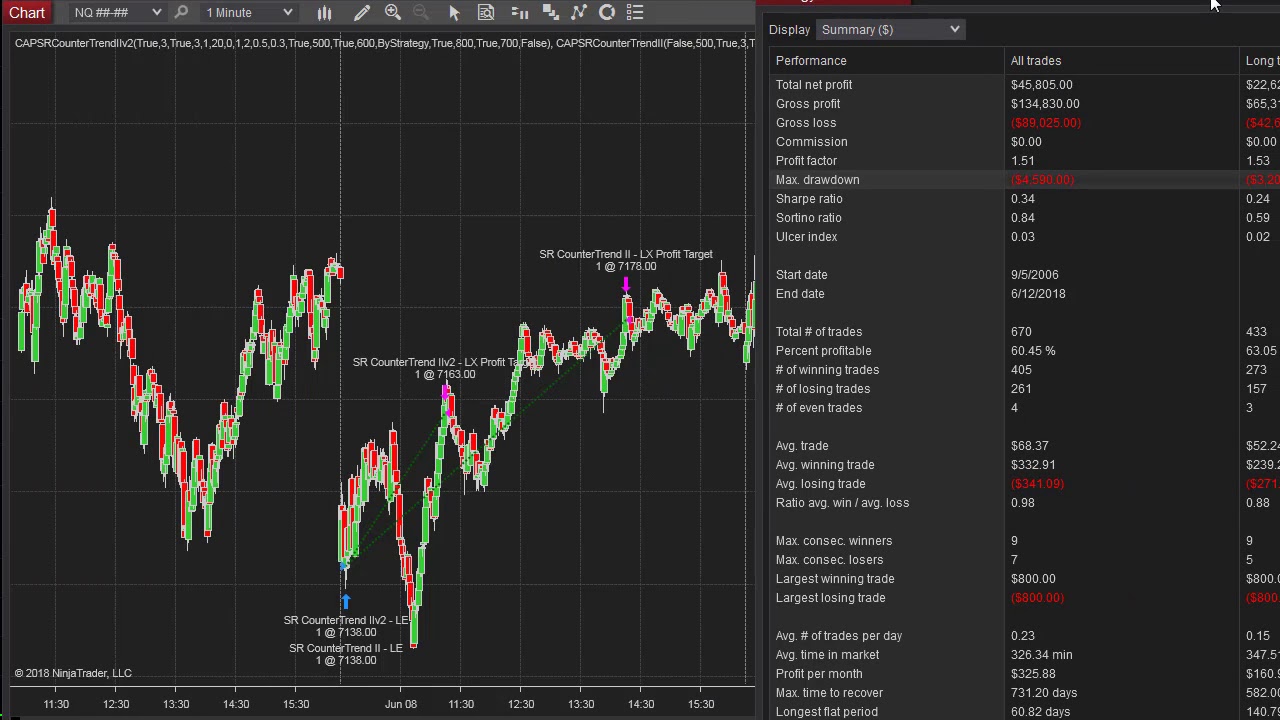Viewport: 1280px width, 720px height.
Task: Click the blue long entry arrow marker
Action: [x=346, y=601]
